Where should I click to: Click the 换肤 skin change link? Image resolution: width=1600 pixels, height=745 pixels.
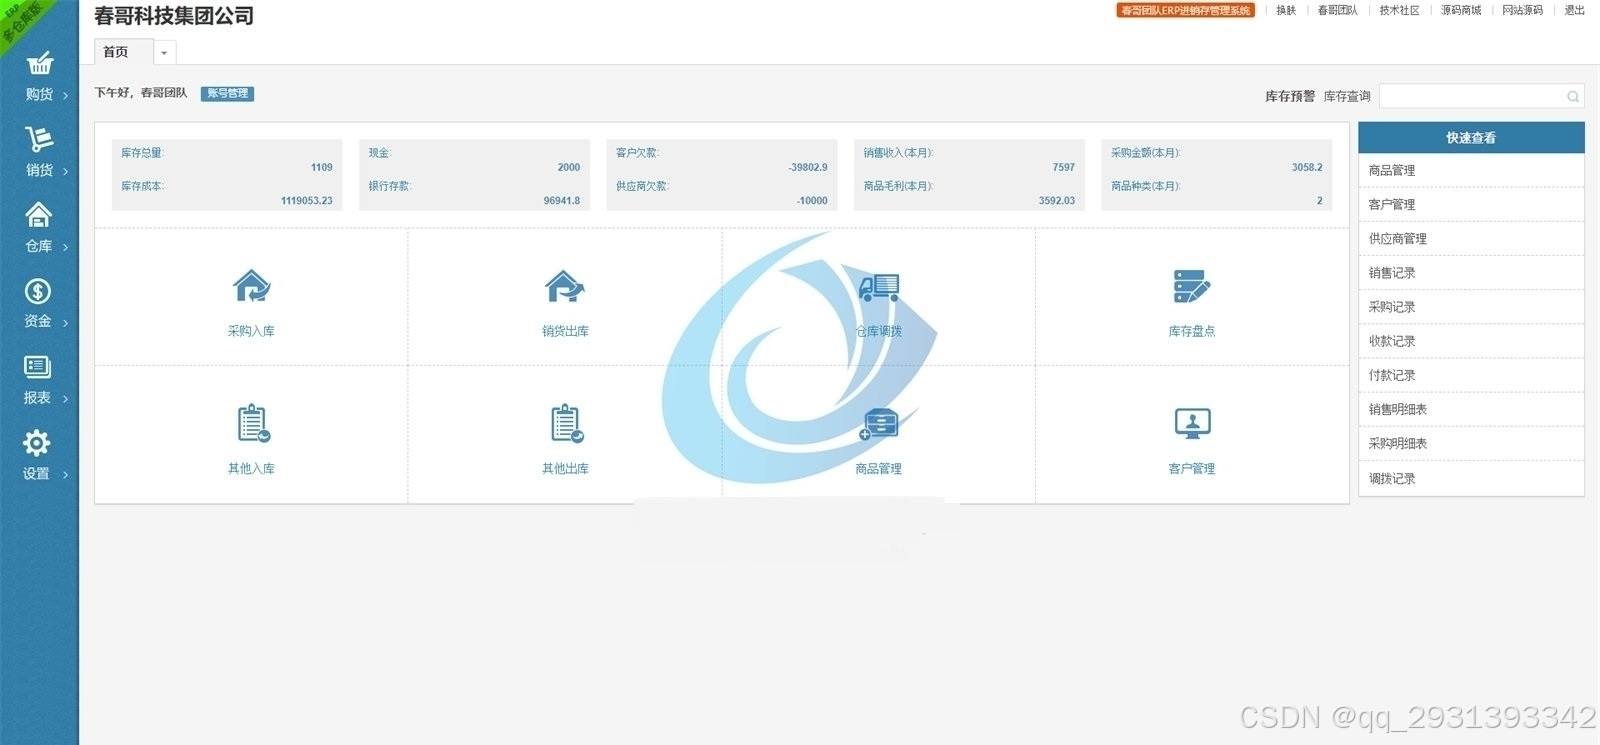click(1286, 10)
